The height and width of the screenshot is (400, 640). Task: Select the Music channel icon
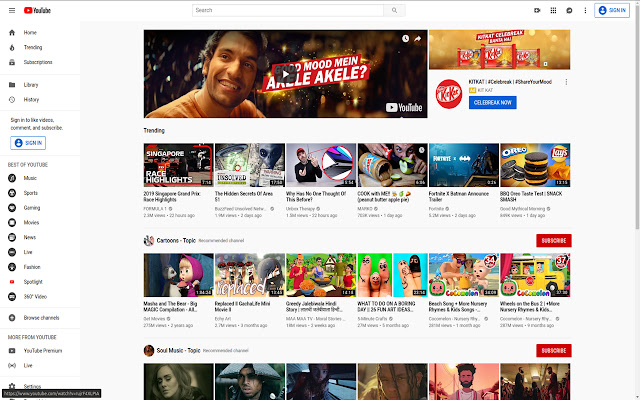[x=12, y=178]
